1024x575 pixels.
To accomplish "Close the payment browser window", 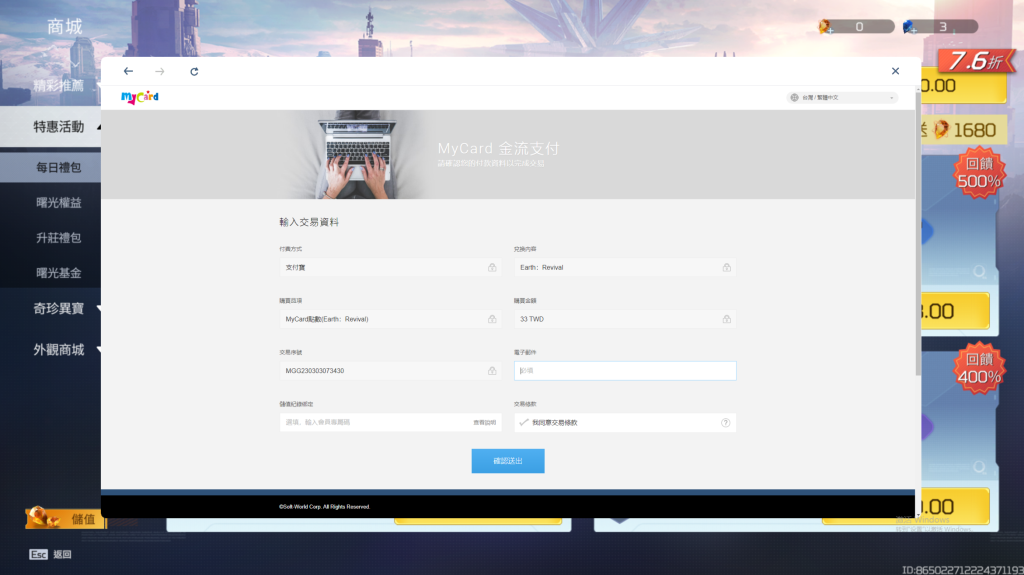I will [x=895, y=71].
